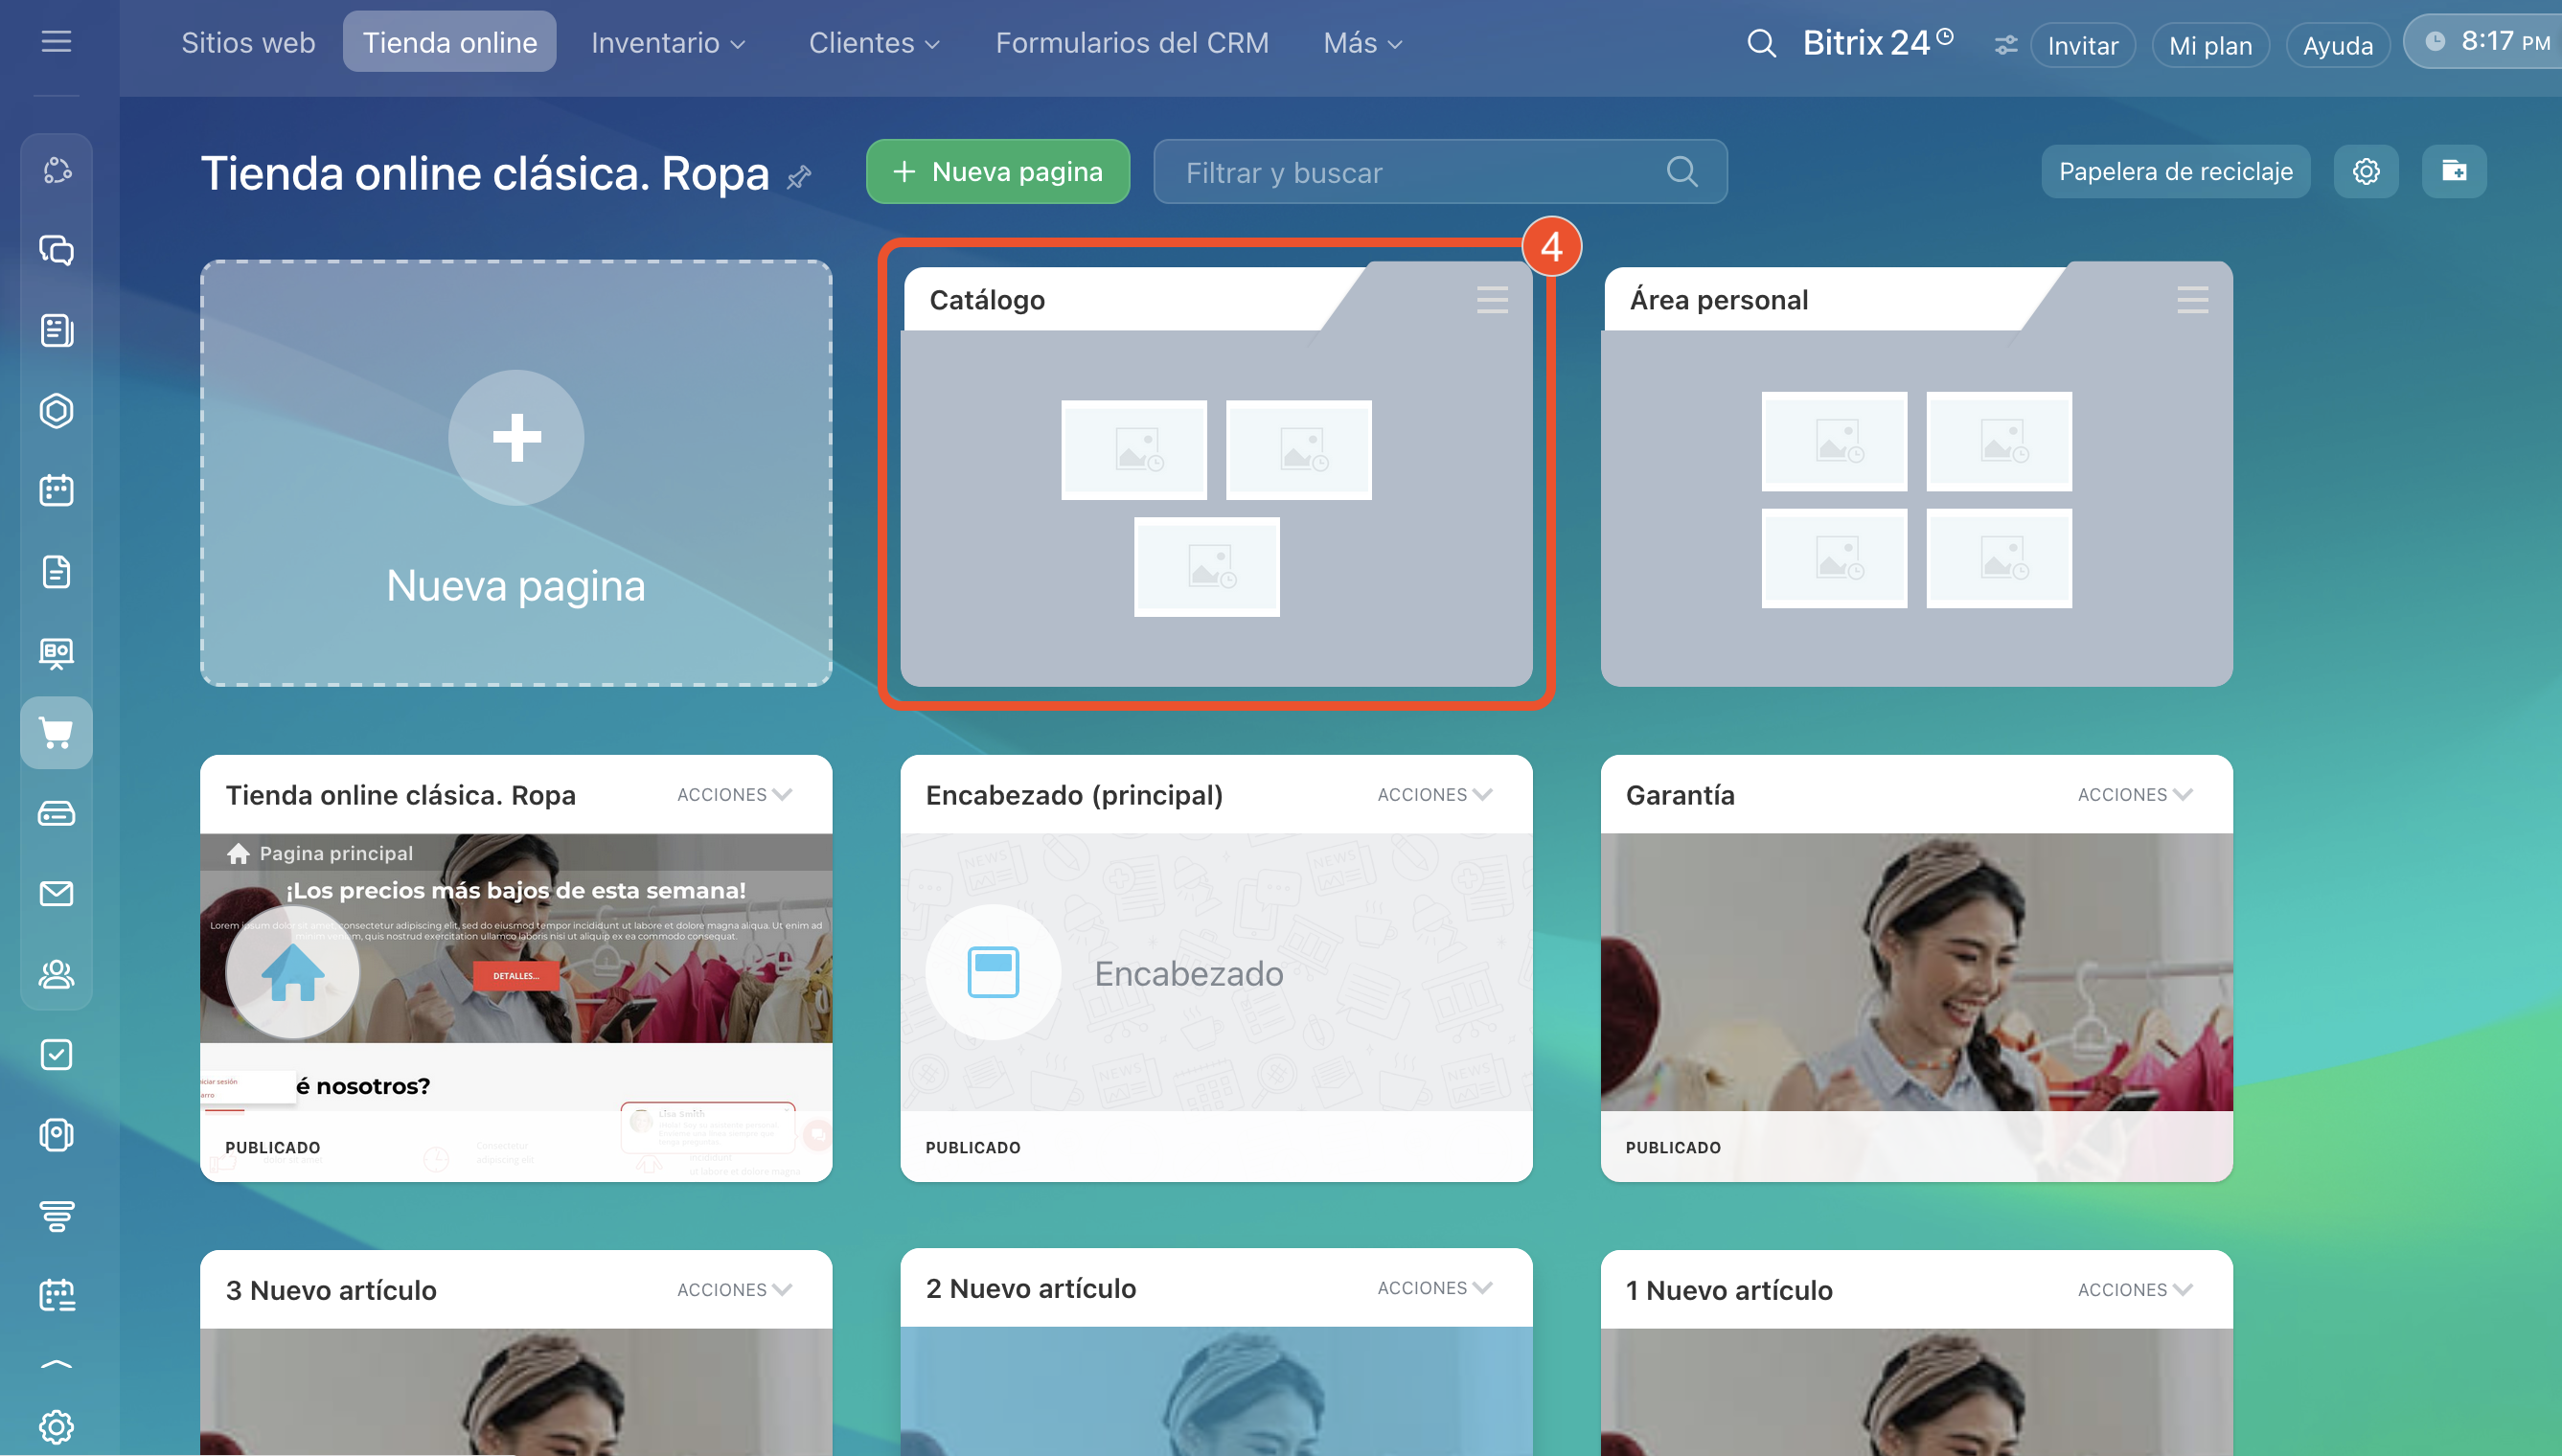Open the tasks checkmark sidebar icon
This screenshot has height=1456, width=2562.
click(56, 1054)
